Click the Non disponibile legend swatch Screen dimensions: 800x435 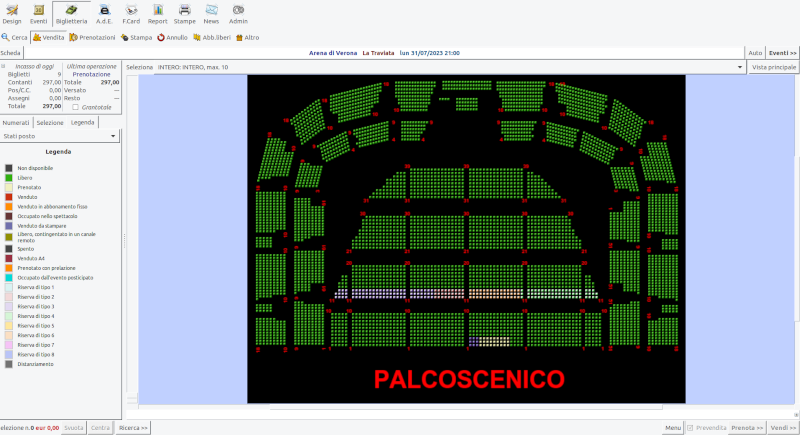tap(9, 168)
